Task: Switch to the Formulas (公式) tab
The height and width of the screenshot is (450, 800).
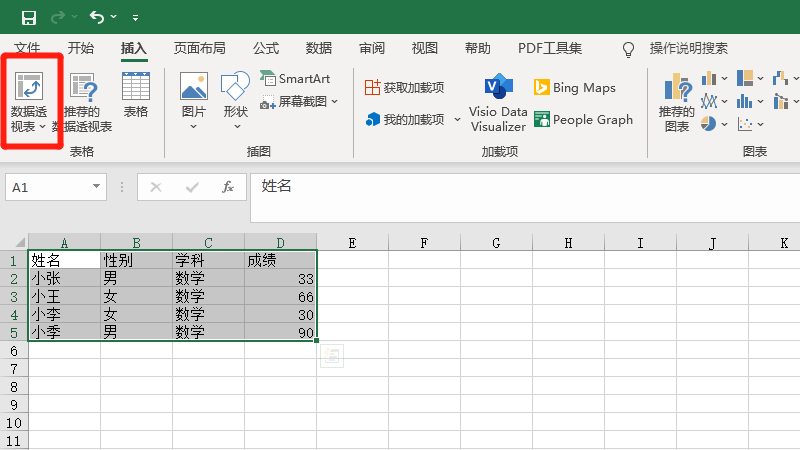Action: click(266, 48)
